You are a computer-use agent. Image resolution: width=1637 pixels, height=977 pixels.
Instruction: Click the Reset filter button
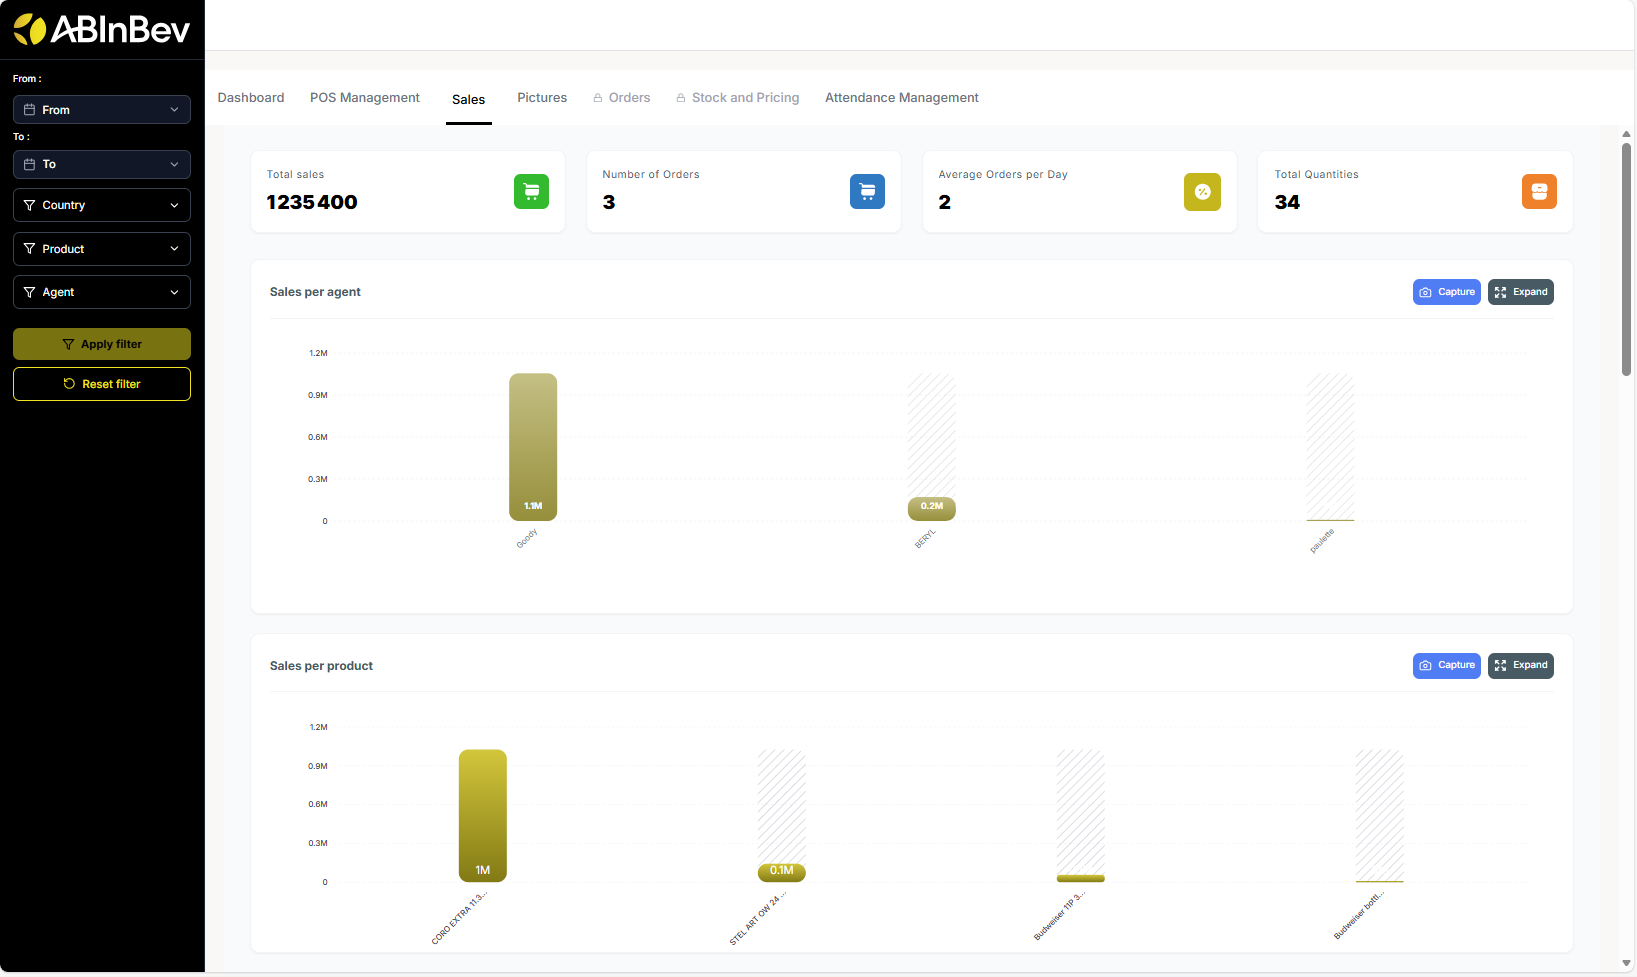click(102, 384)
